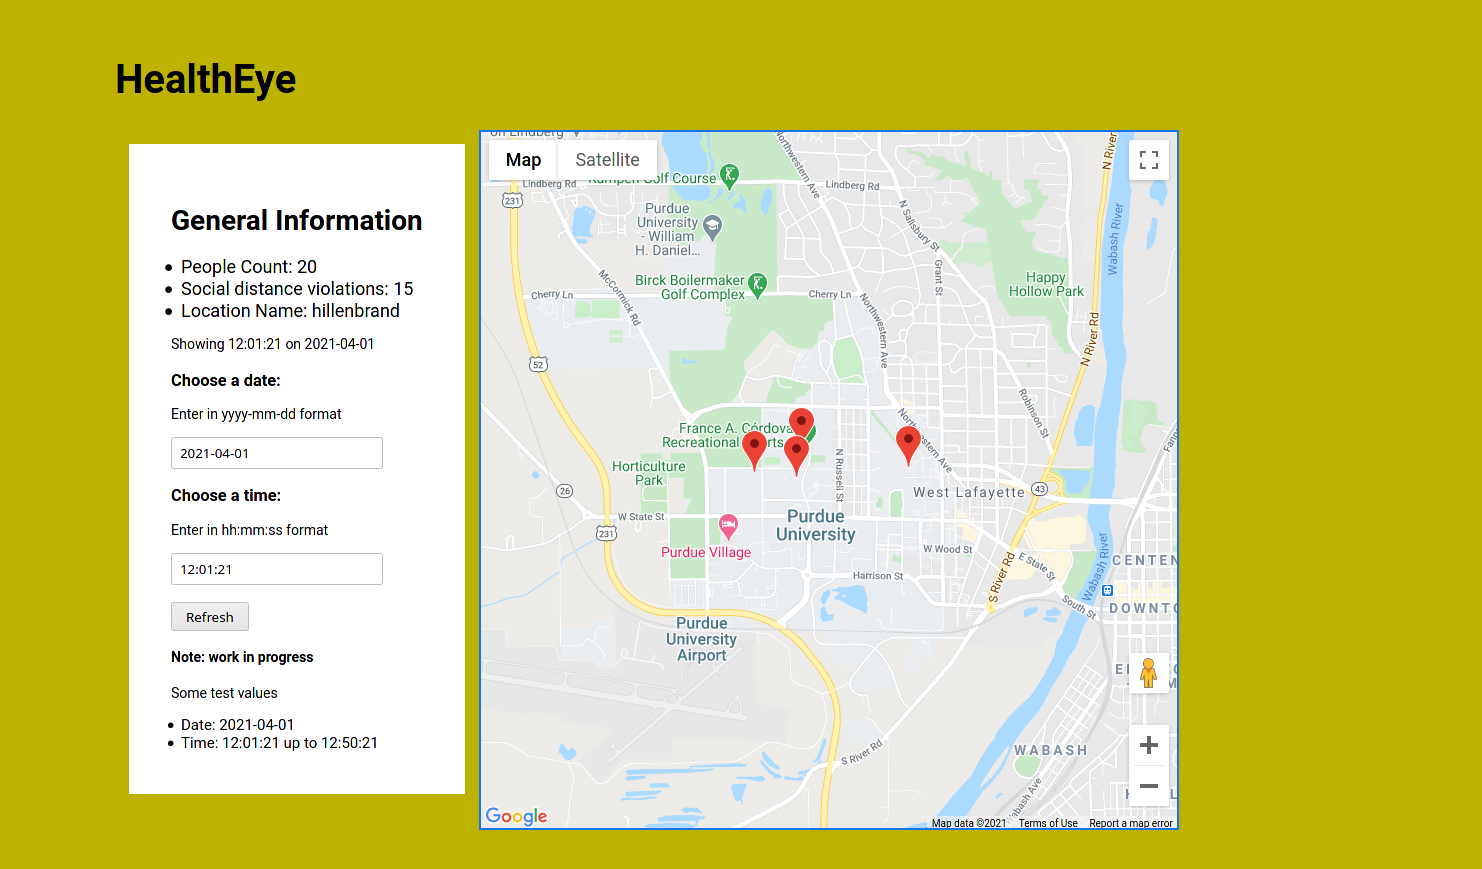Screen dimensions: 1482x869
Task: Select the red marker left of Córdova Recreational
Action: (x=755, y=450)
